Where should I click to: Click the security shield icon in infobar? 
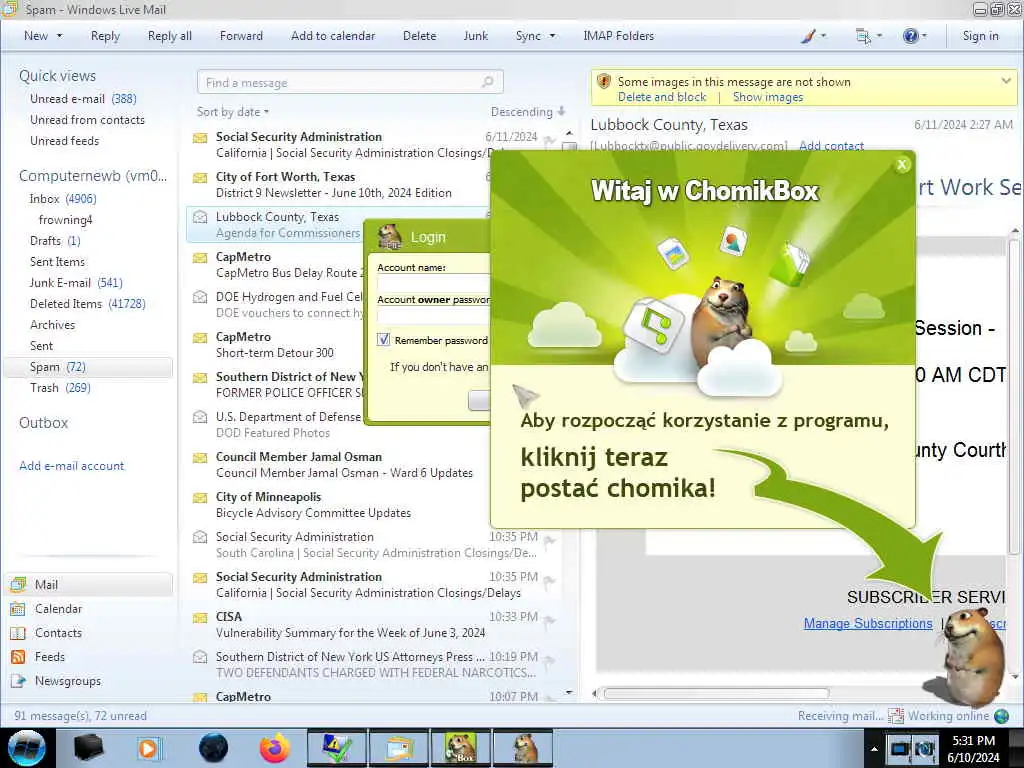603,82
